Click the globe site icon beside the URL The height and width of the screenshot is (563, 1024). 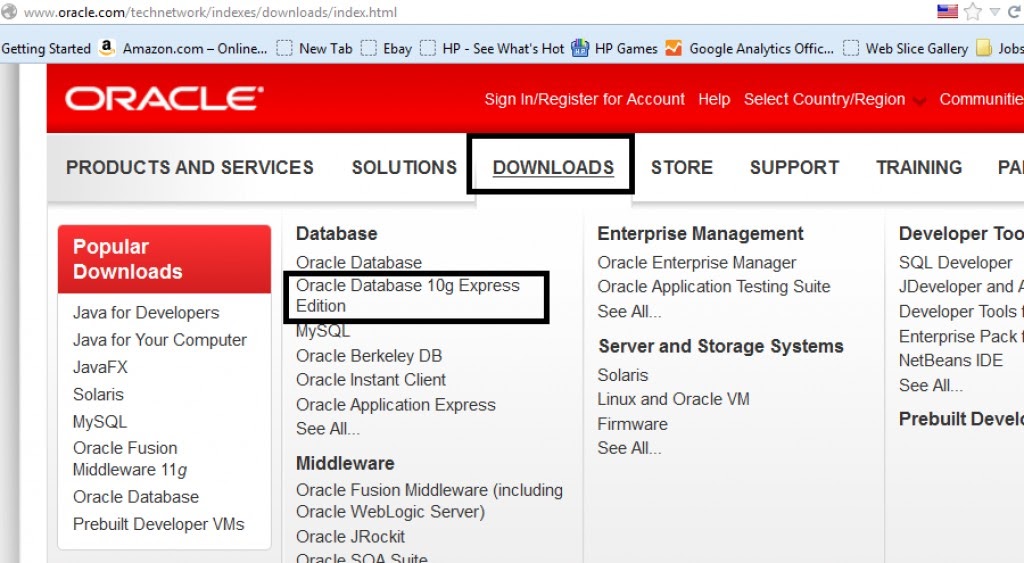(8, 12)
